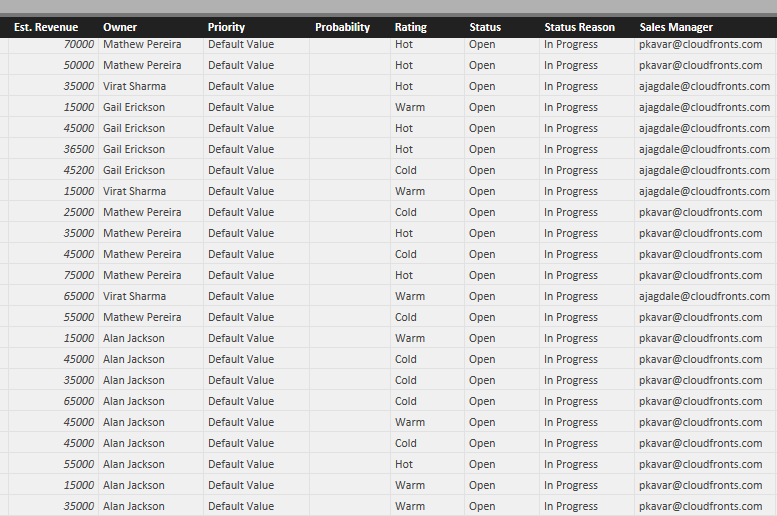Click the Priority column header

226,27
